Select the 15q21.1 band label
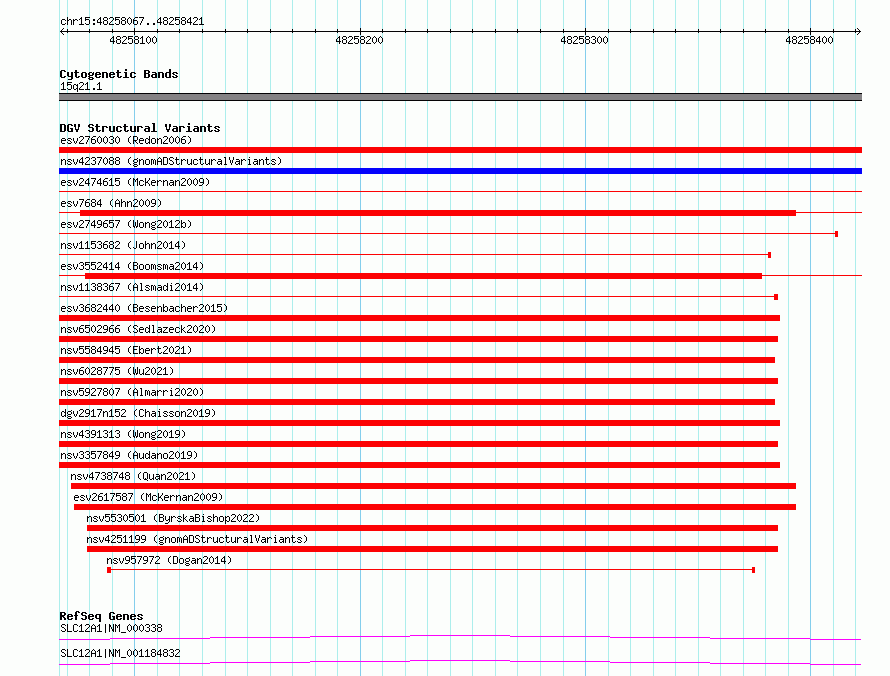 tap(81, 86)
